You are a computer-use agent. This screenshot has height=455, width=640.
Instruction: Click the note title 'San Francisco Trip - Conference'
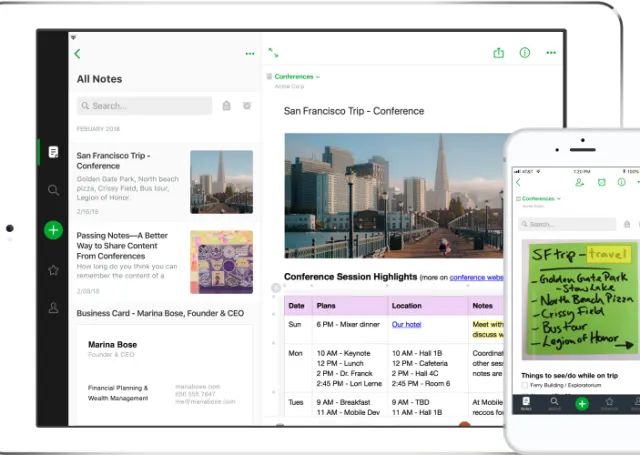pos(354,111)
